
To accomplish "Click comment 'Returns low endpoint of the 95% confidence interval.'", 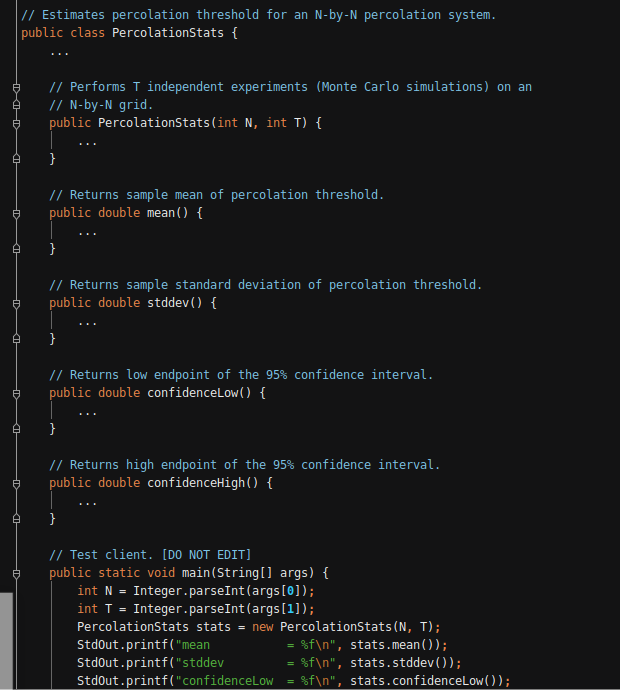I will (241, 375).
